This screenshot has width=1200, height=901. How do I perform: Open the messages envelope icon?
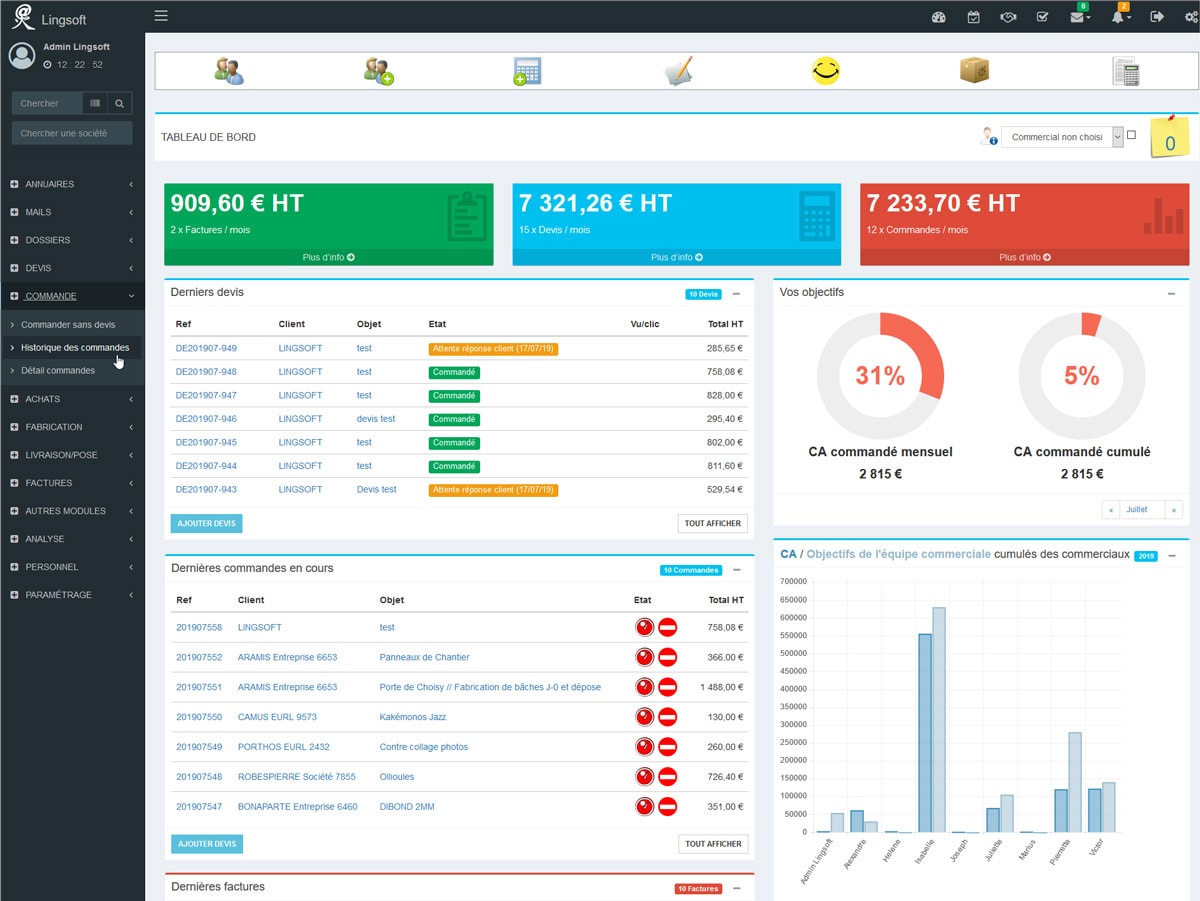coord(1078,17)
